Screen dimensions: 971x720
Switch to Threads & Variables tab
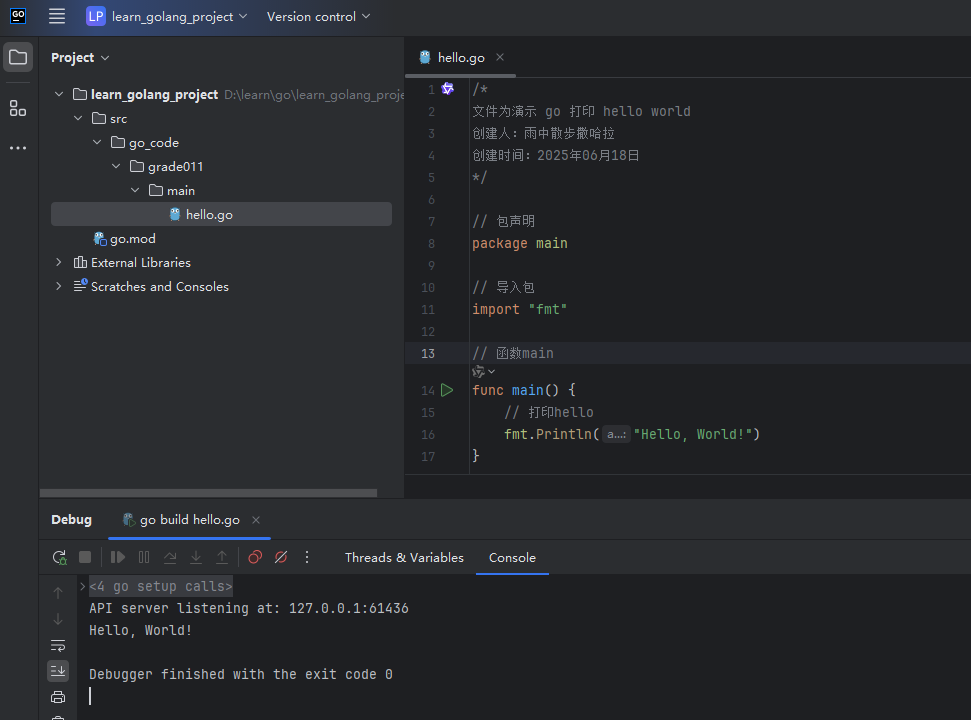pyautogui.click(x=404, y=558)
